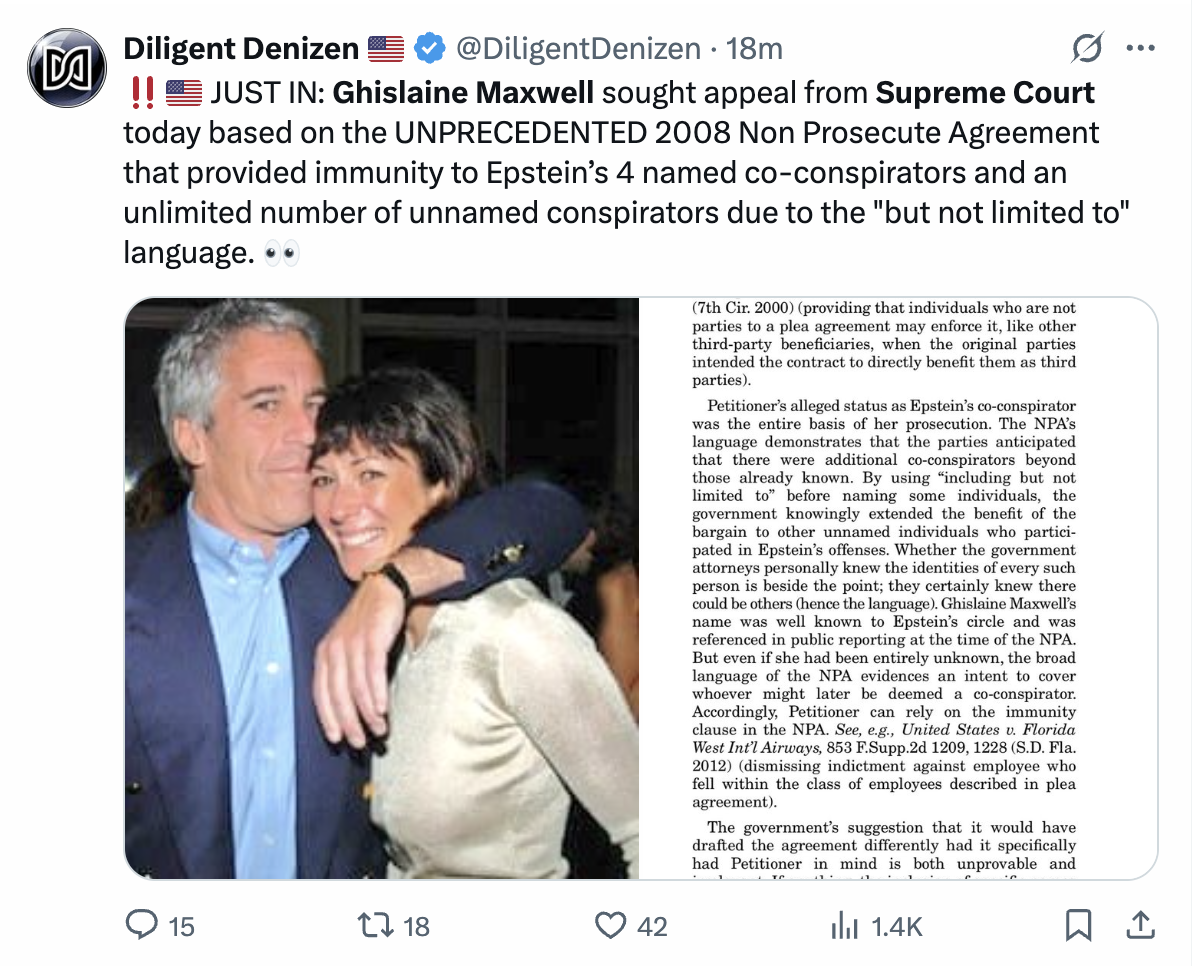1192x966 pixels.
Task: Click the 42 likes count
Action: 652,927
